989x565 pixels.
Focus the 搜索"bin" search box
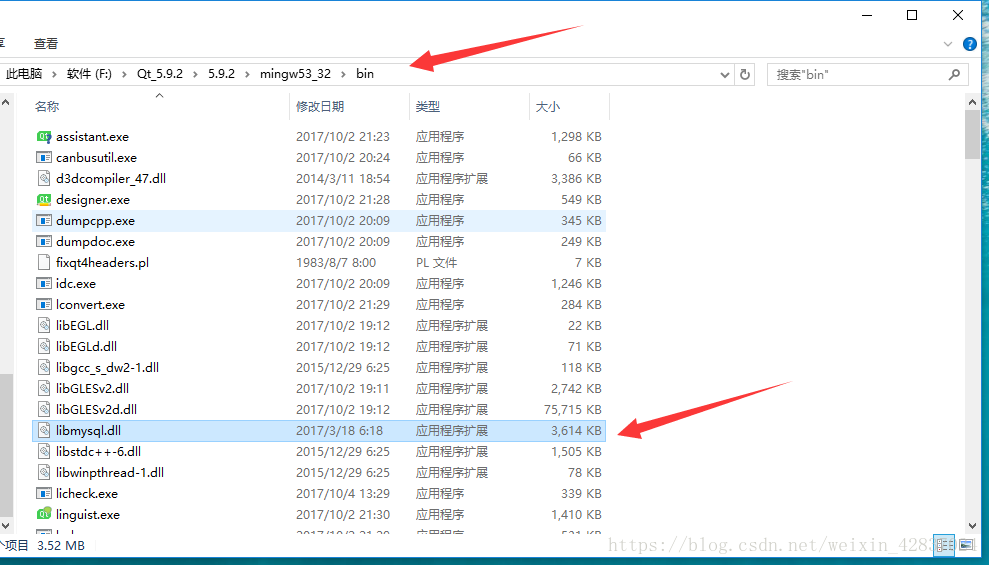(867, 74)
